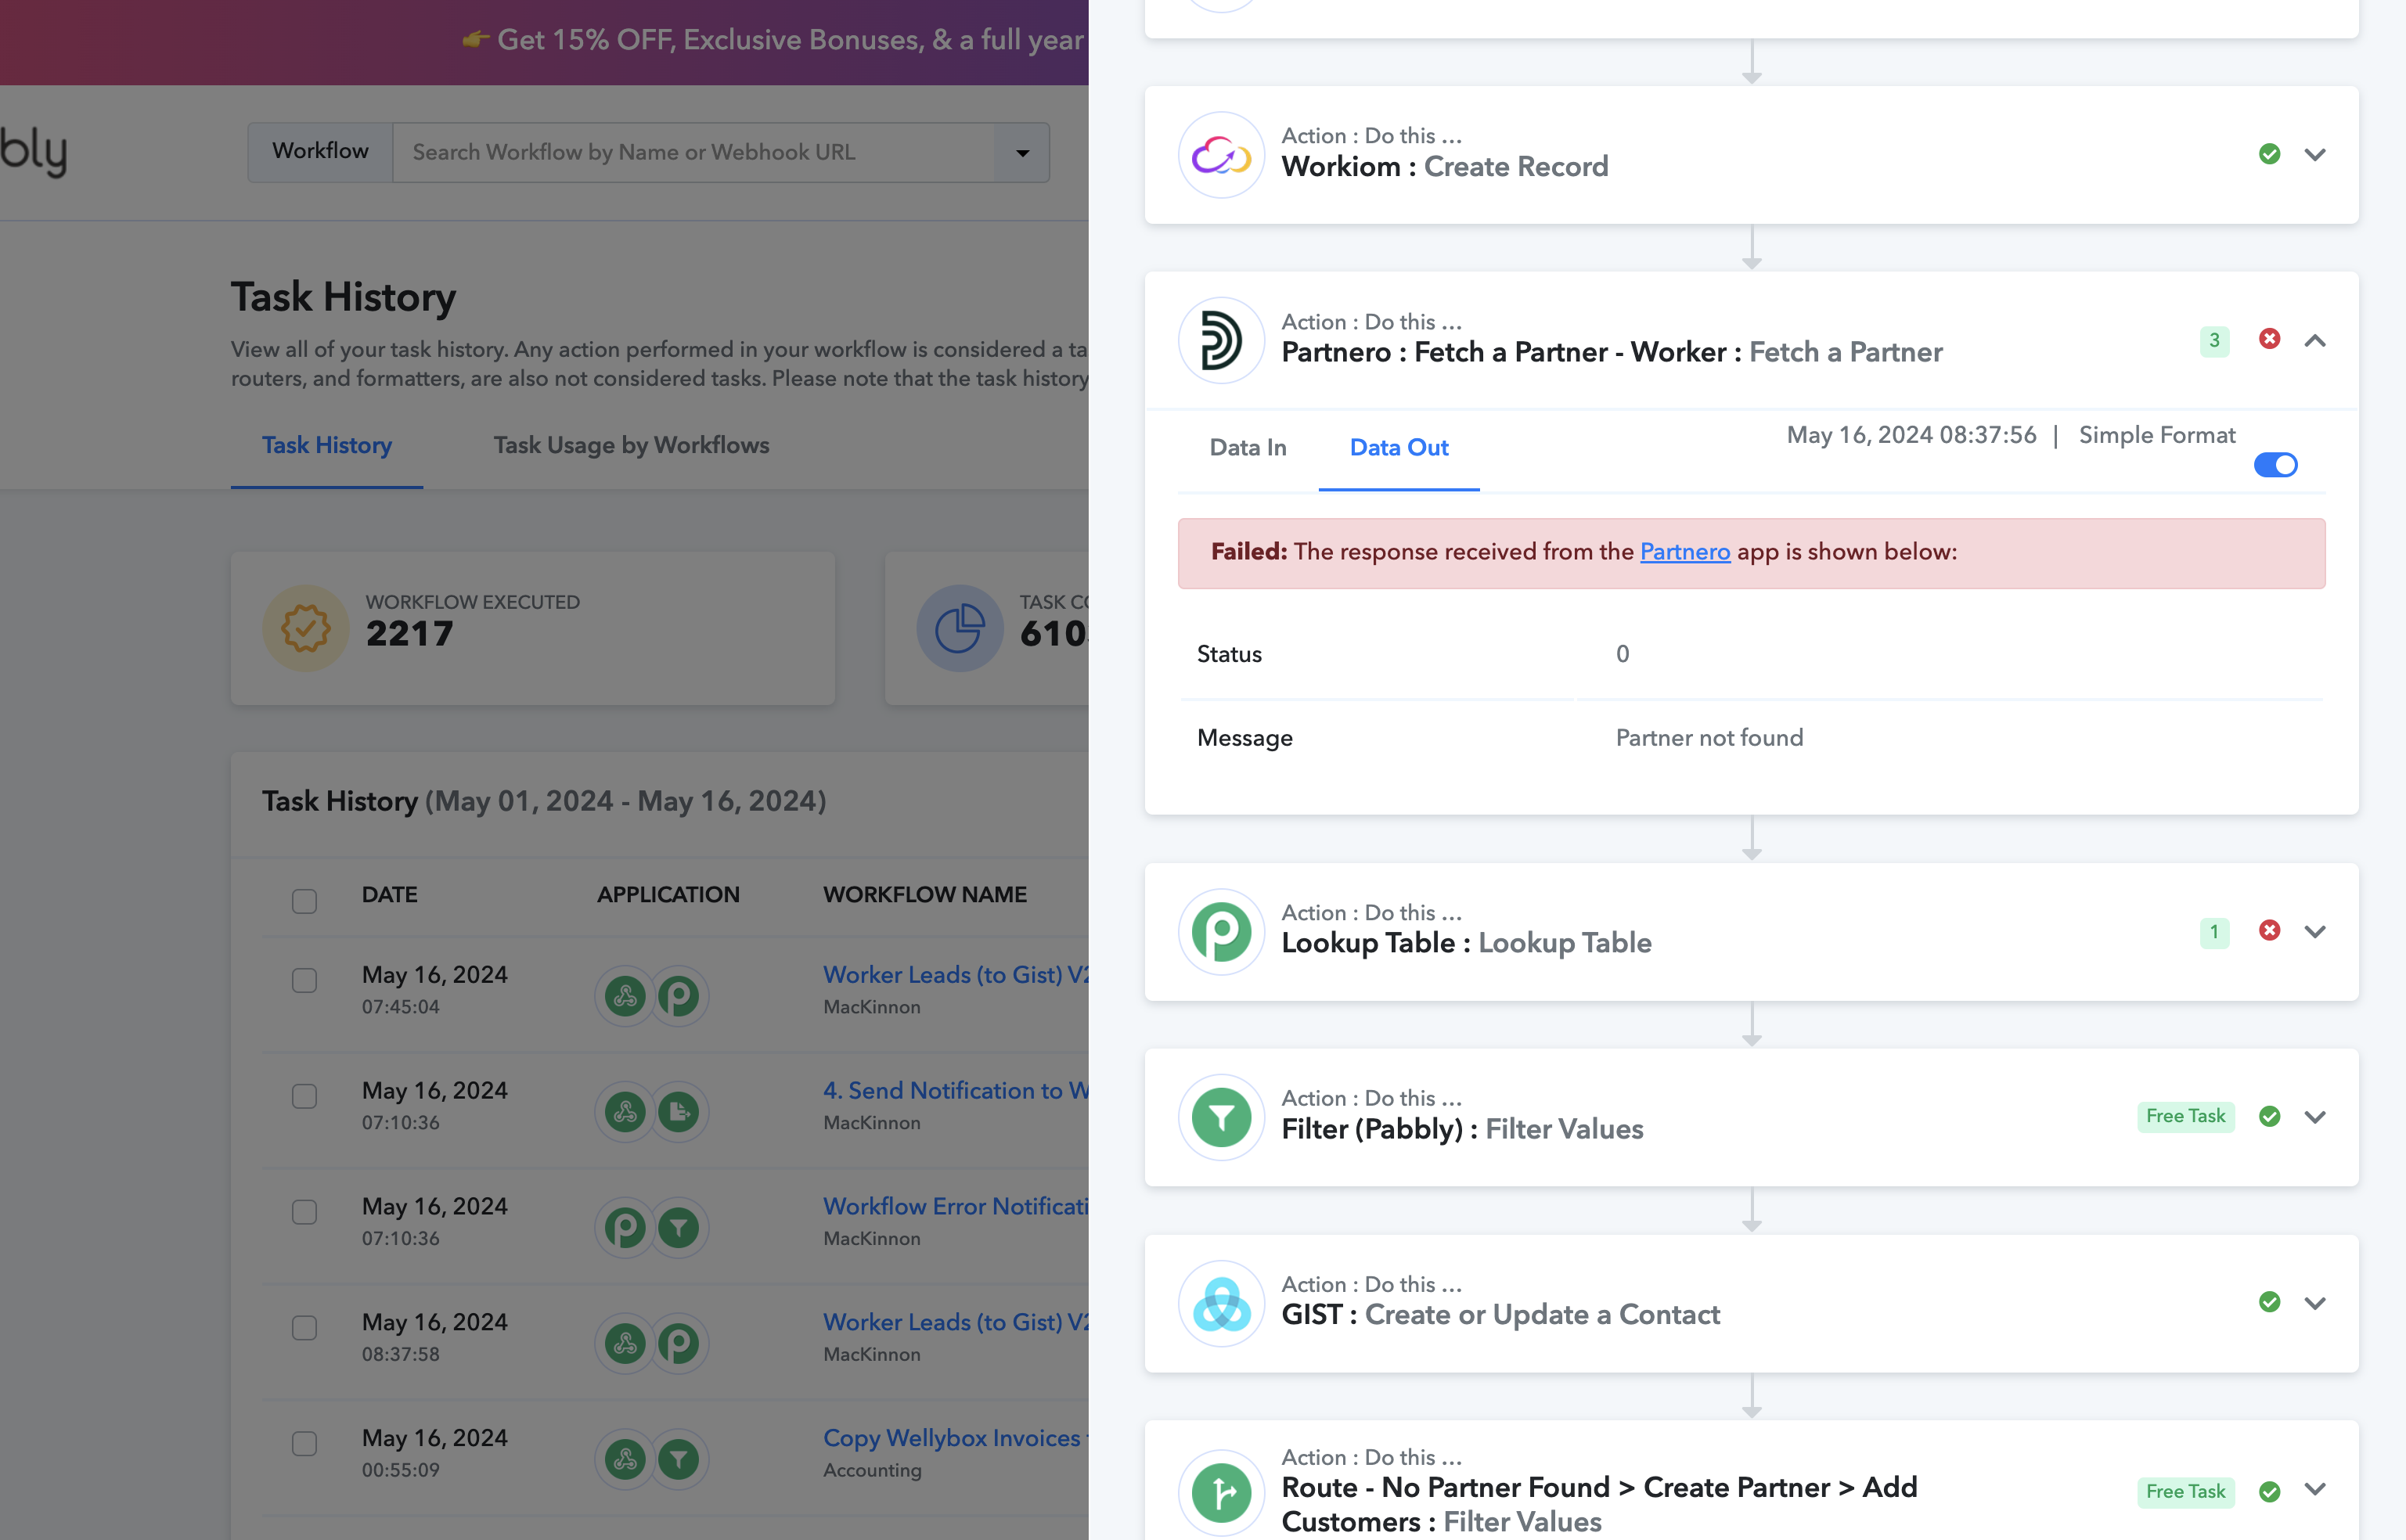Viewport: 2406px width, 1540px height.
Task: Click Pabbly icon in 08:37:58 row
Action: click(x=679, y=1344)
